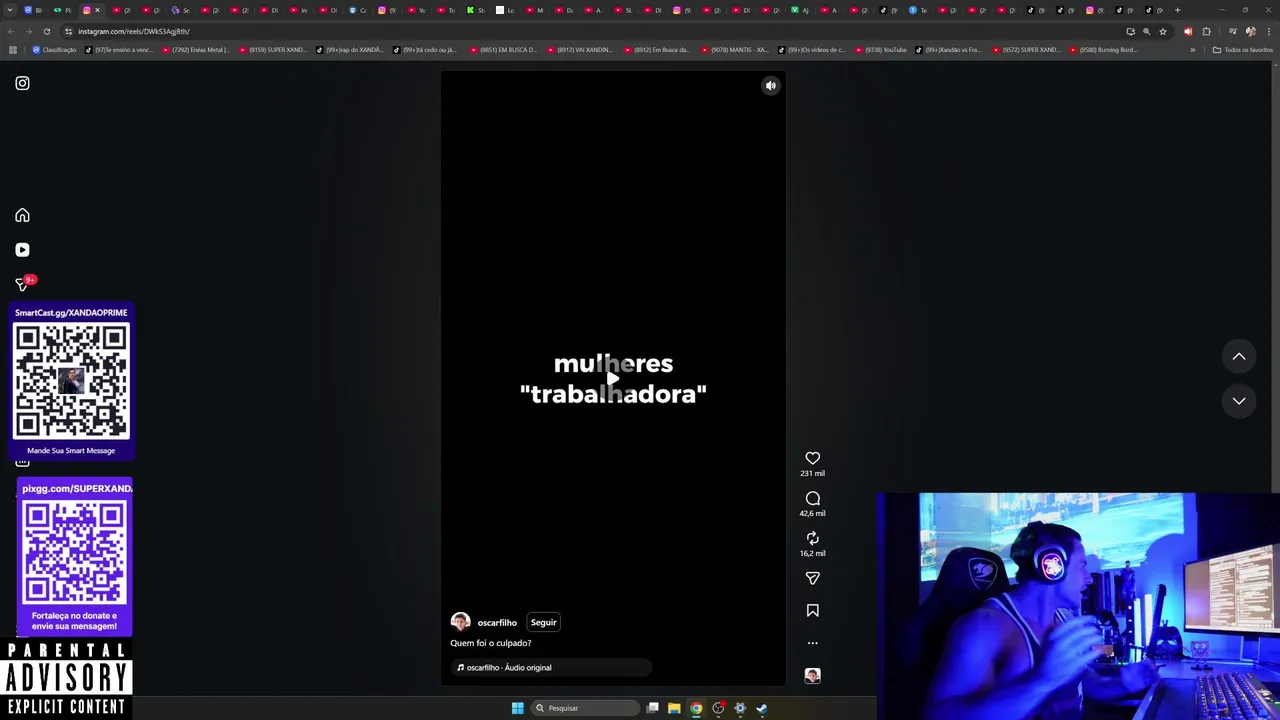This screenshot has width=1280, height=720.
Task: Open the Windows Start menu
Action: (x=517, y=708)
